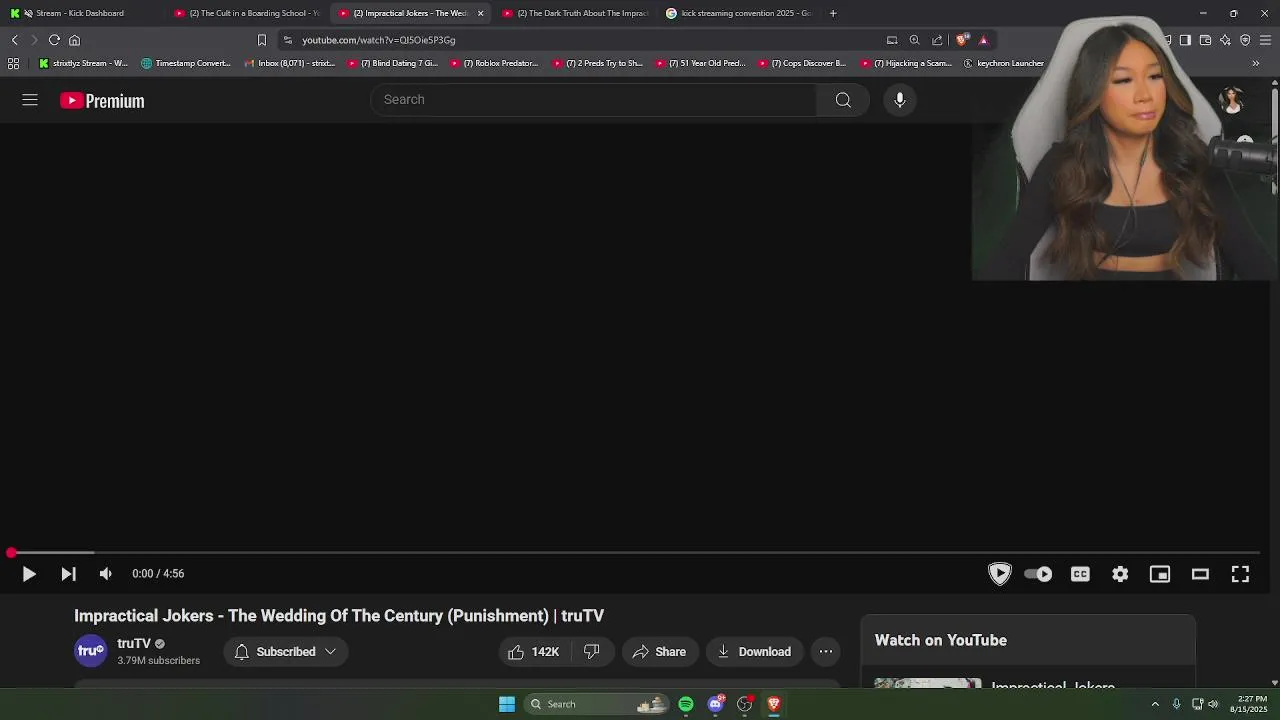This screenshot has height=720, width=1280.
Task: Open the YouTube account avatar menu
Action: pos(1232,100)
